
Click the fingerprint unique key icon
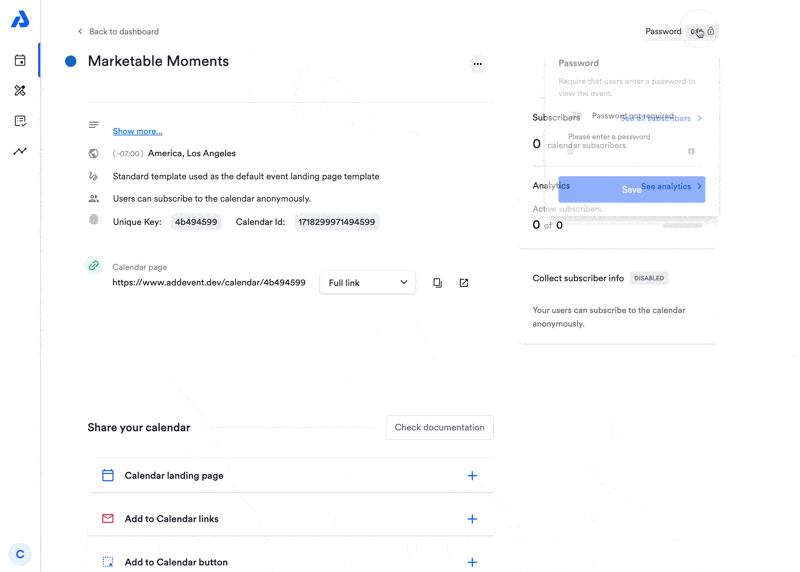(x=93, y=219)
